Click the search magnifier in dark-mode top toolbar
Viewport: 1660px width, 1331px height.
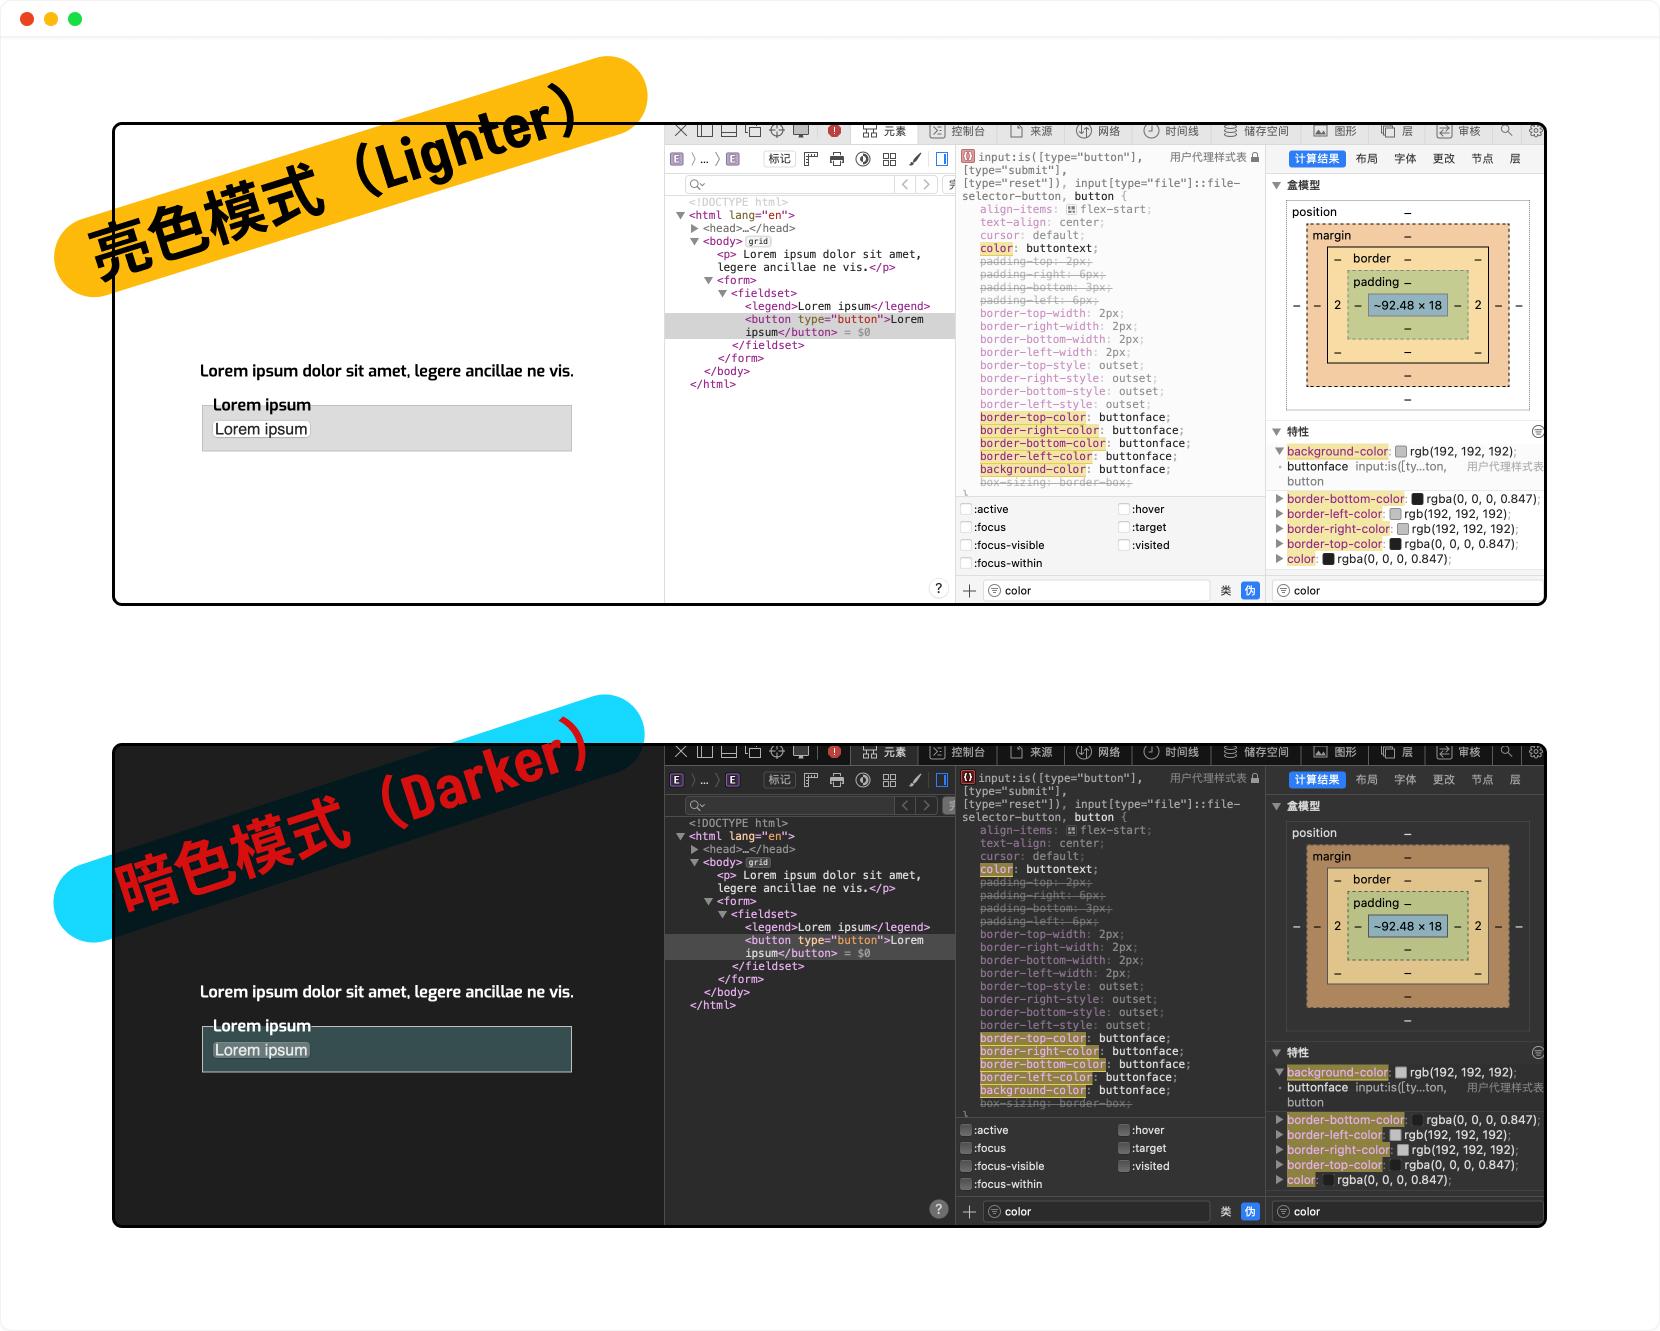(x=1506, y=752)
